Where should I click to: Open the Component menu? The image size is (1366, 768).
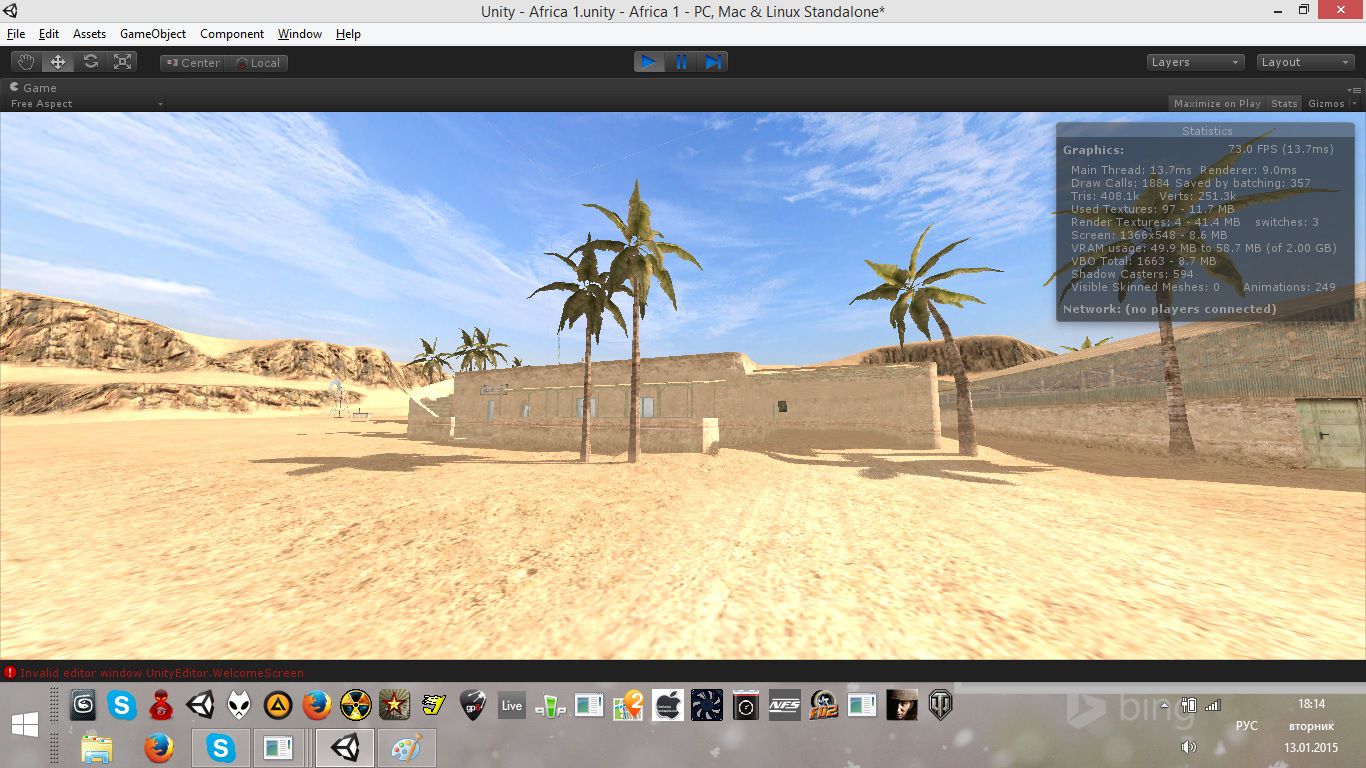tap(232, 34)
